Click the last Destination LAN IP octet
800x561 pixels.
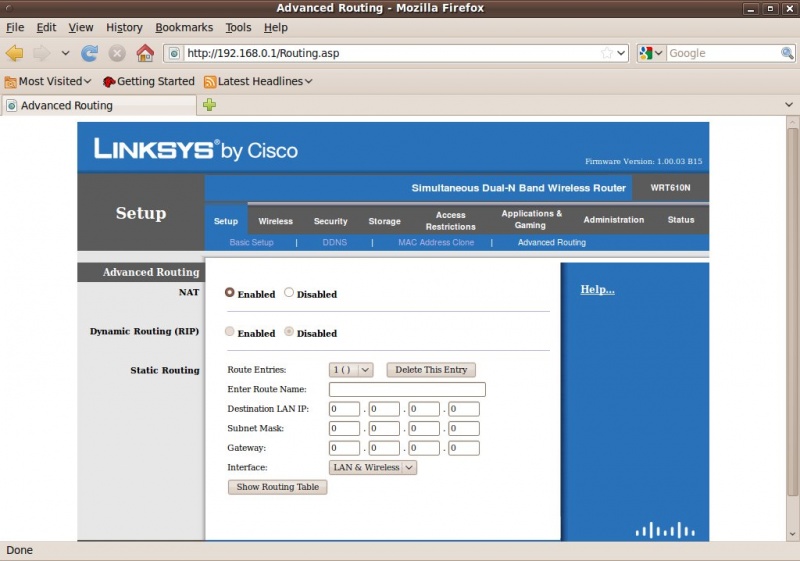tap(464, 409)
